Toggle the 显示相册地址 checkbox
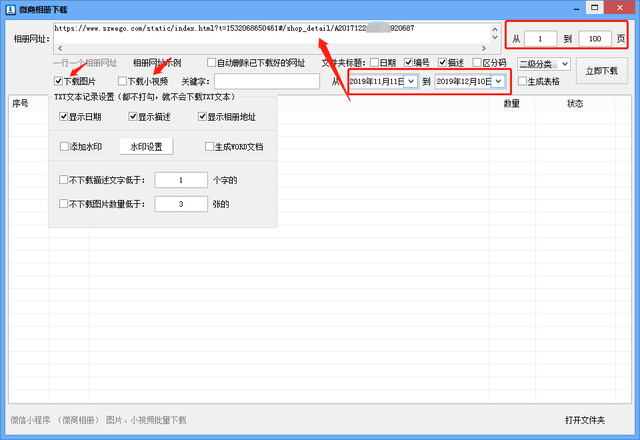640x440 pixels. [x=203, y=117]
